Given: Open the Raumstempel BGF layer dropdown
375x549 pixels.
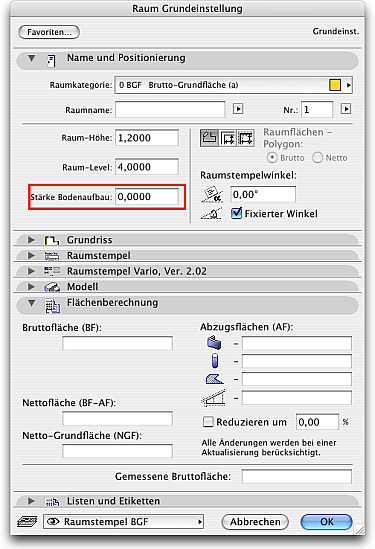Looking at the screenshot, I should [x=123, y=522].
